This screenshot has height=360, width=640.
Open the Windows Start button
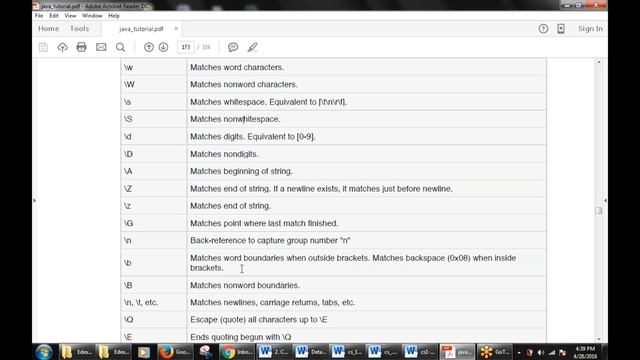click(x=44, y=352)
